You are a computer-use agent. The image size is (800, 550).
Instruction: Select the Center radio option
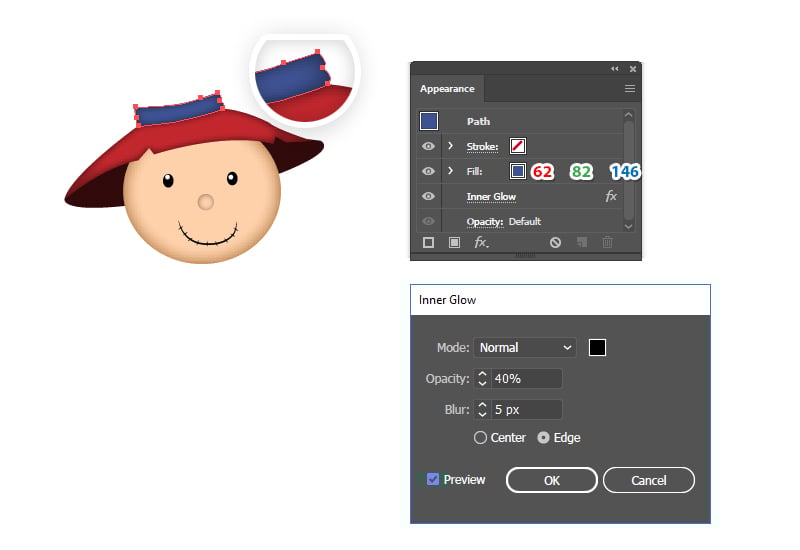[480, 438]
